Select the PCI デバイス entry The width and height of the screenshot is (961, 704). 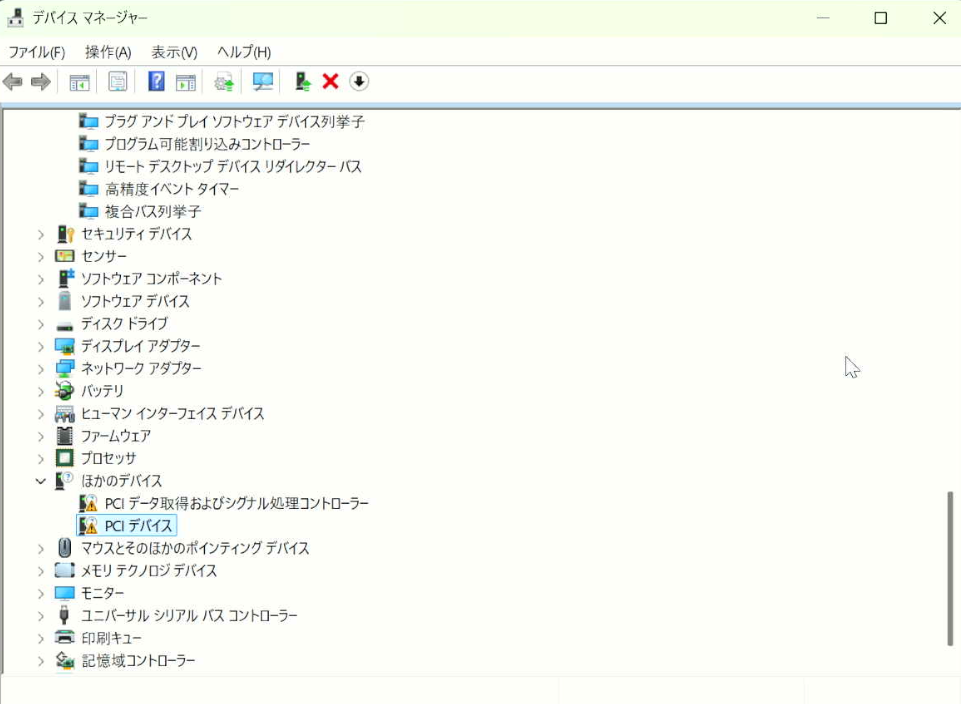click(x=139, y=526)
